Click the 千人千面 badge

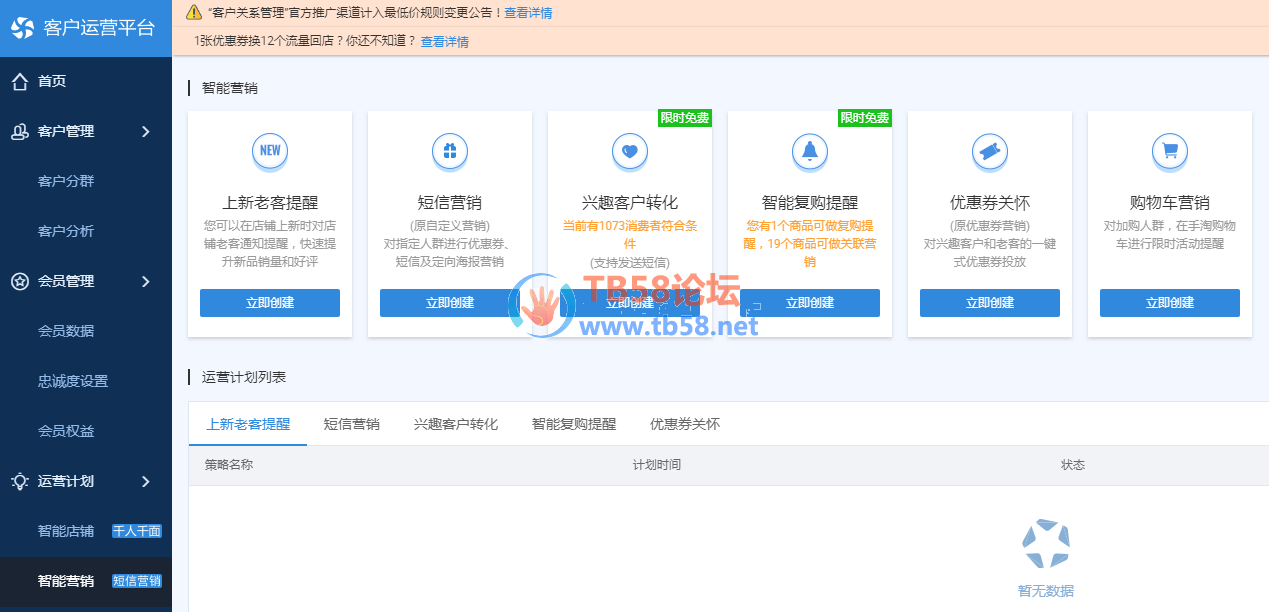point(137,531)
